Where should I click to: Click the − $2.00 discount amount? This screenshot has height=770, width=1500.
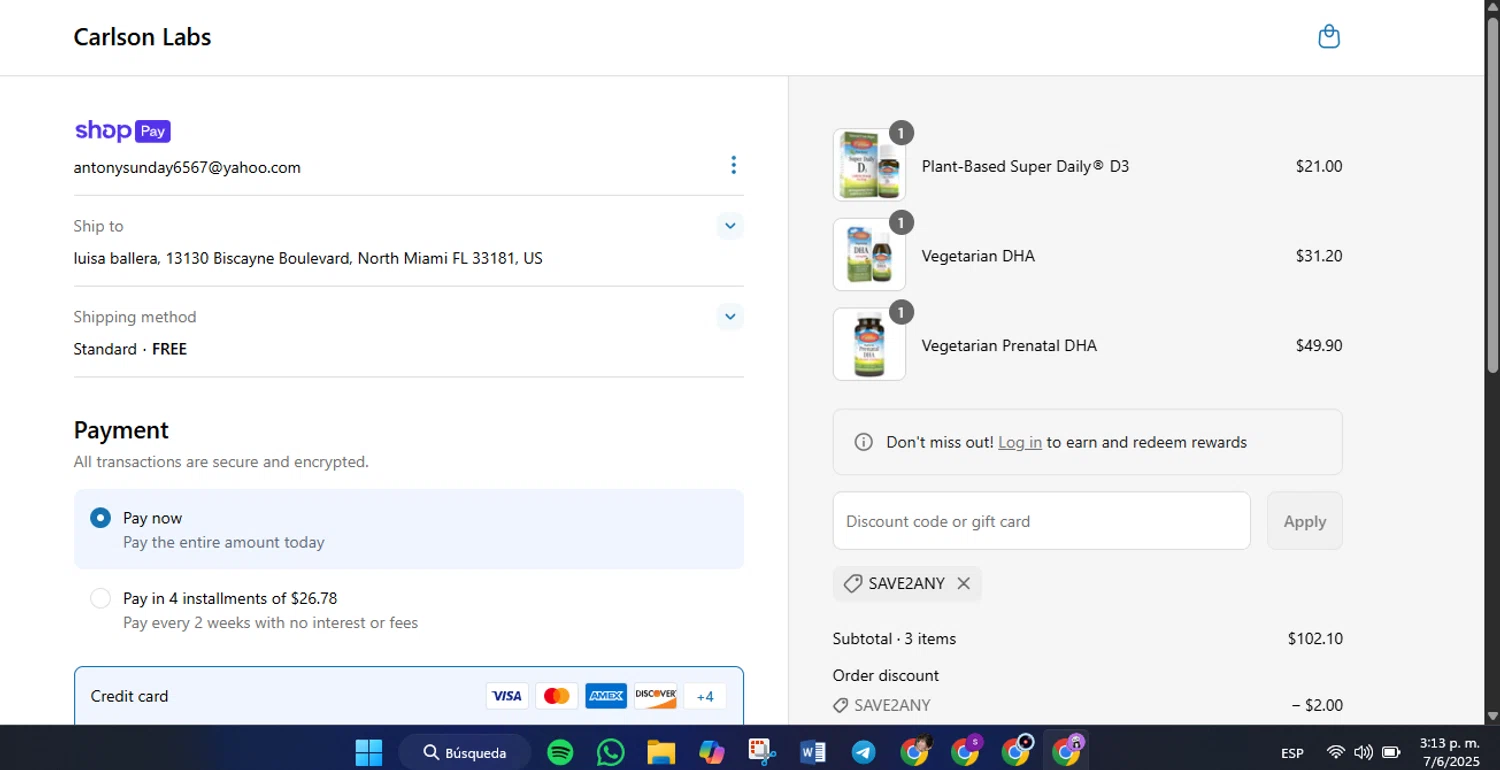tap(1317, 705)
